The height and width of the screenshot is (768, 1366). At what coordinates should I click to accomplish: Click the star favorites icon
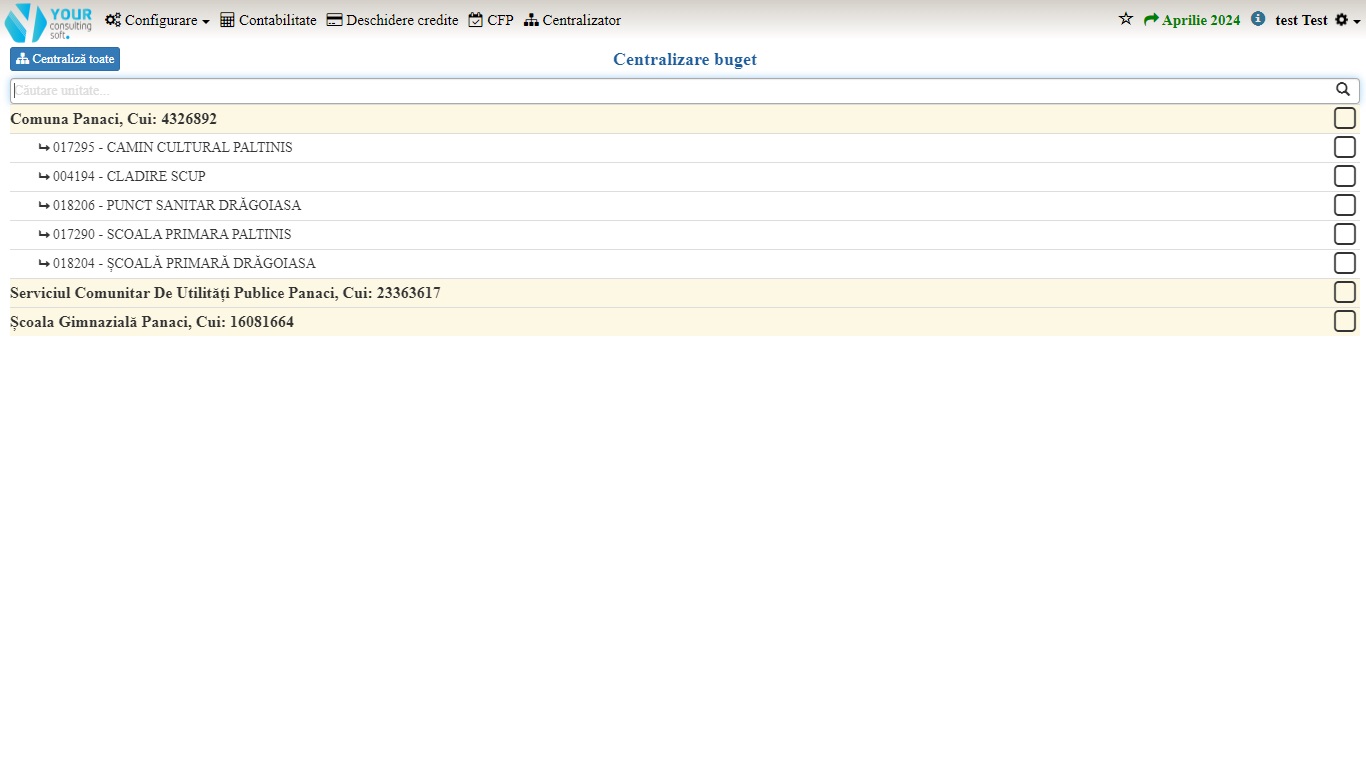pyautogui.click(x=1126, y=19)
